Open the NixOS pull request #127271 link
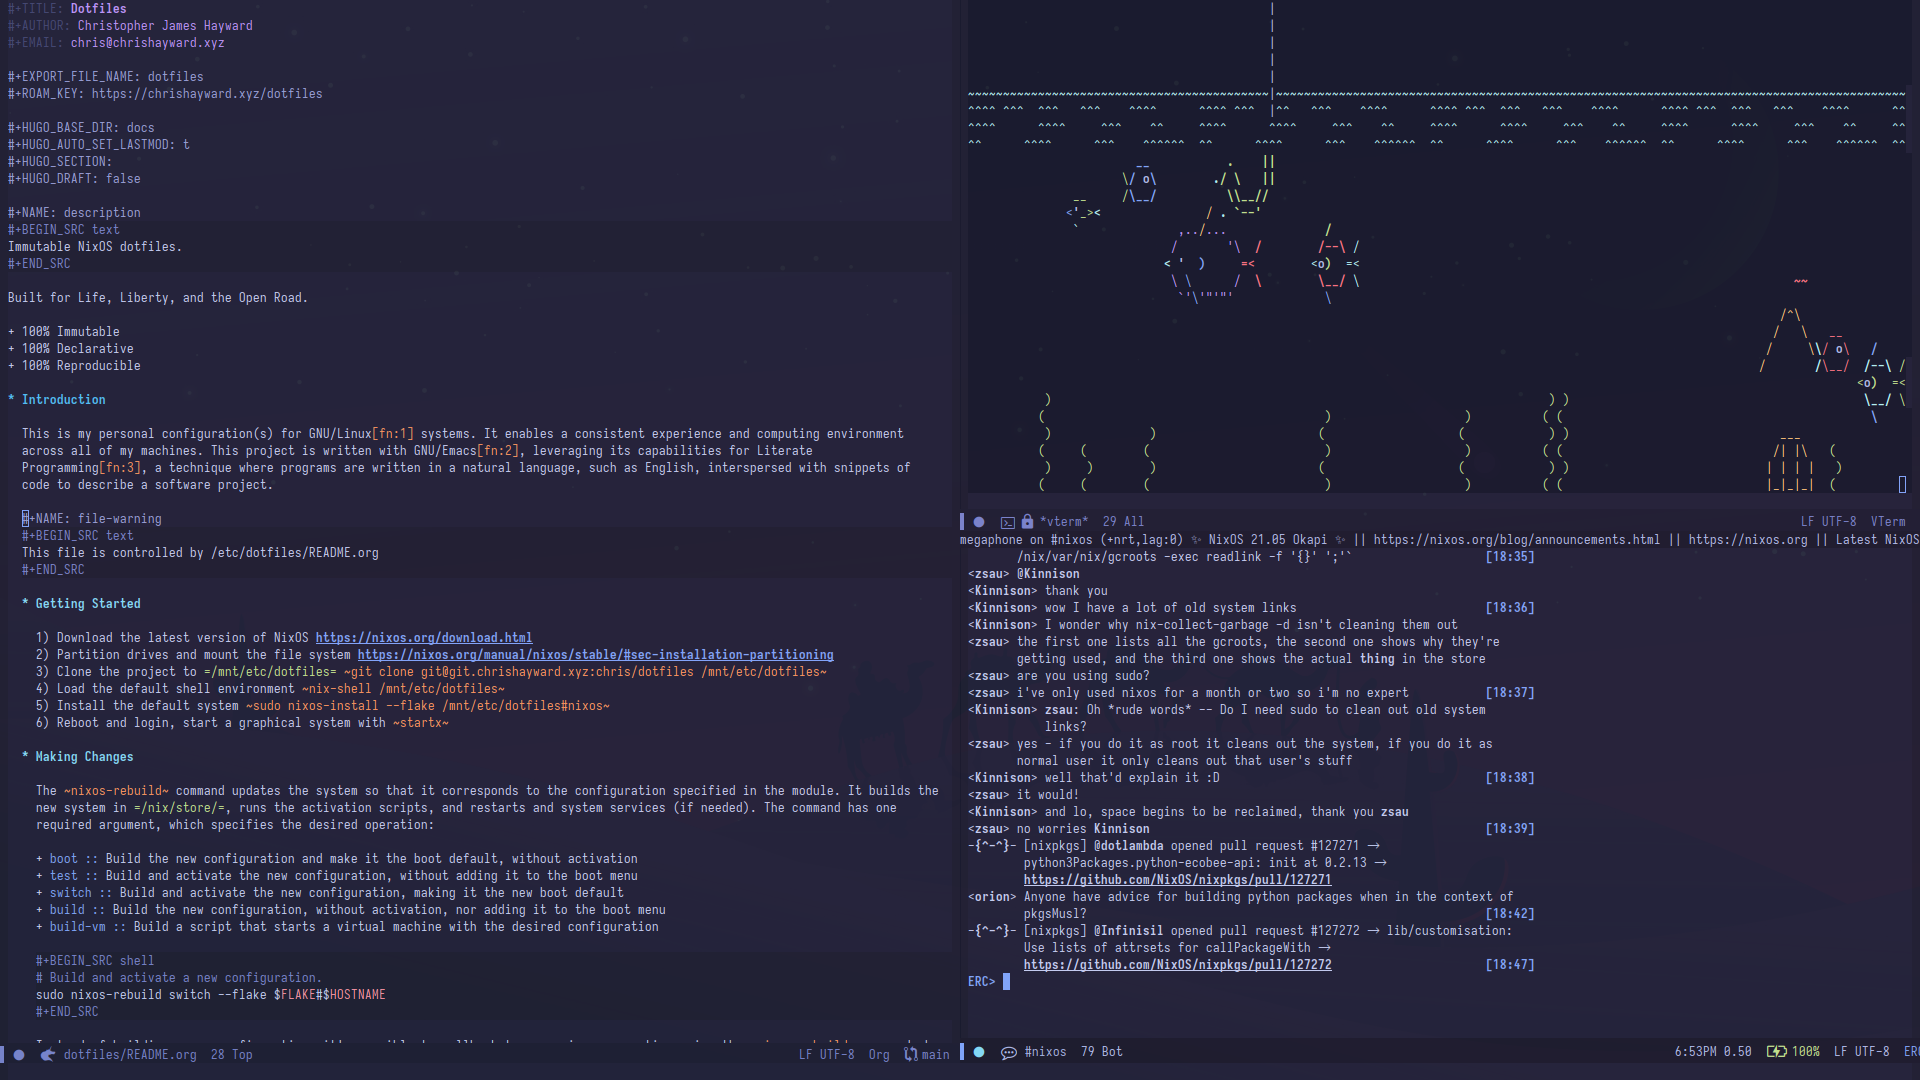Screen dimensions: 1920x1080 1178,880
